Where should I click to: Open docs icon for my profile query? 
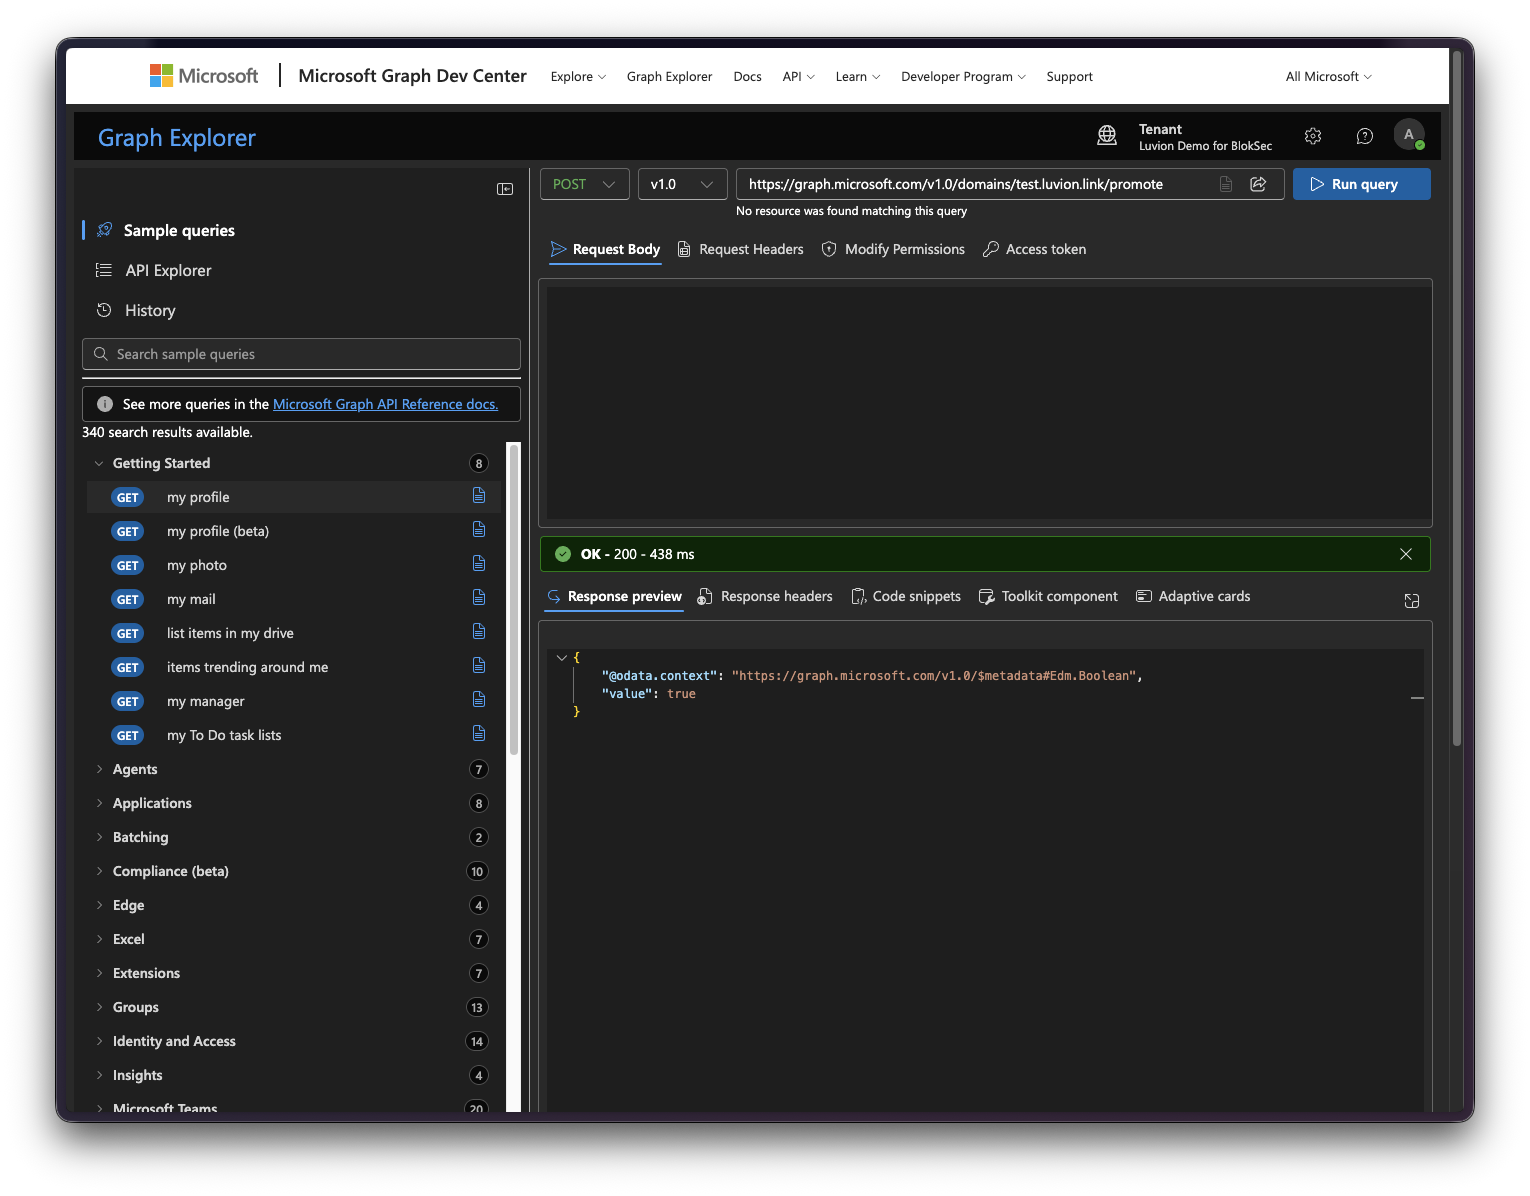point(479,496)
